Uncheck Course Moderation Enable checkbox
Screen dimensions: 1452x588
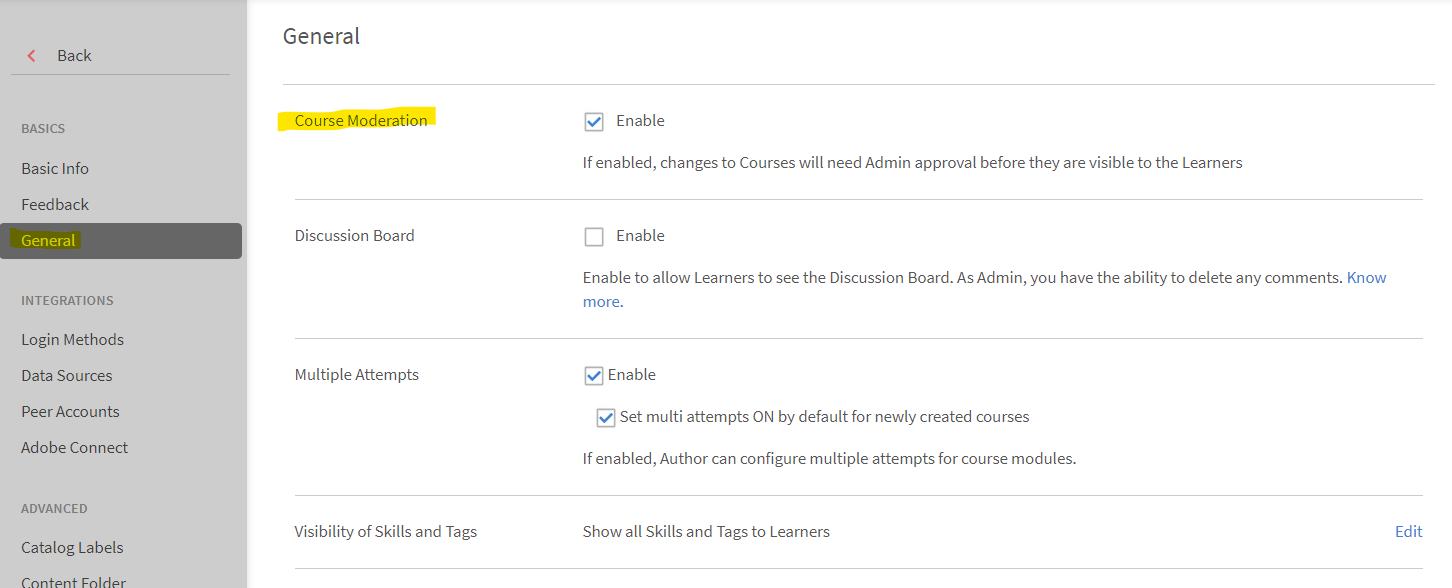pyautogui.click(x=594, y=122)
